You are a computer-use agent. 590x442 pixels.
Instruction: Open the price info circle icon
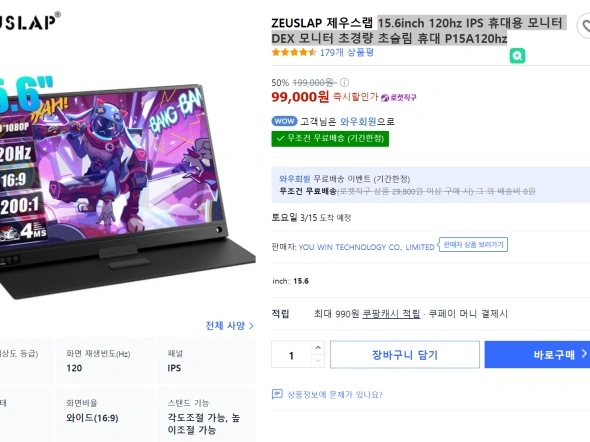point(344,82)
